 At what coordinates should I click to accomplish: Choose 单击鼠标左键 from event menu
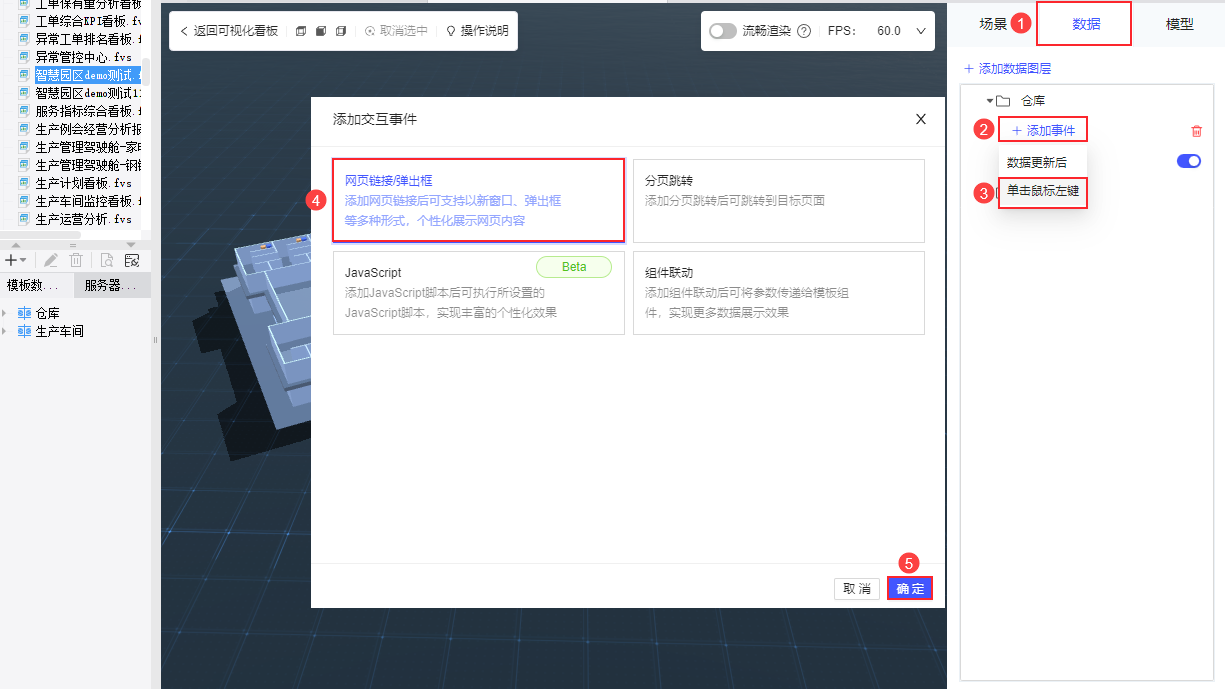1043,191
